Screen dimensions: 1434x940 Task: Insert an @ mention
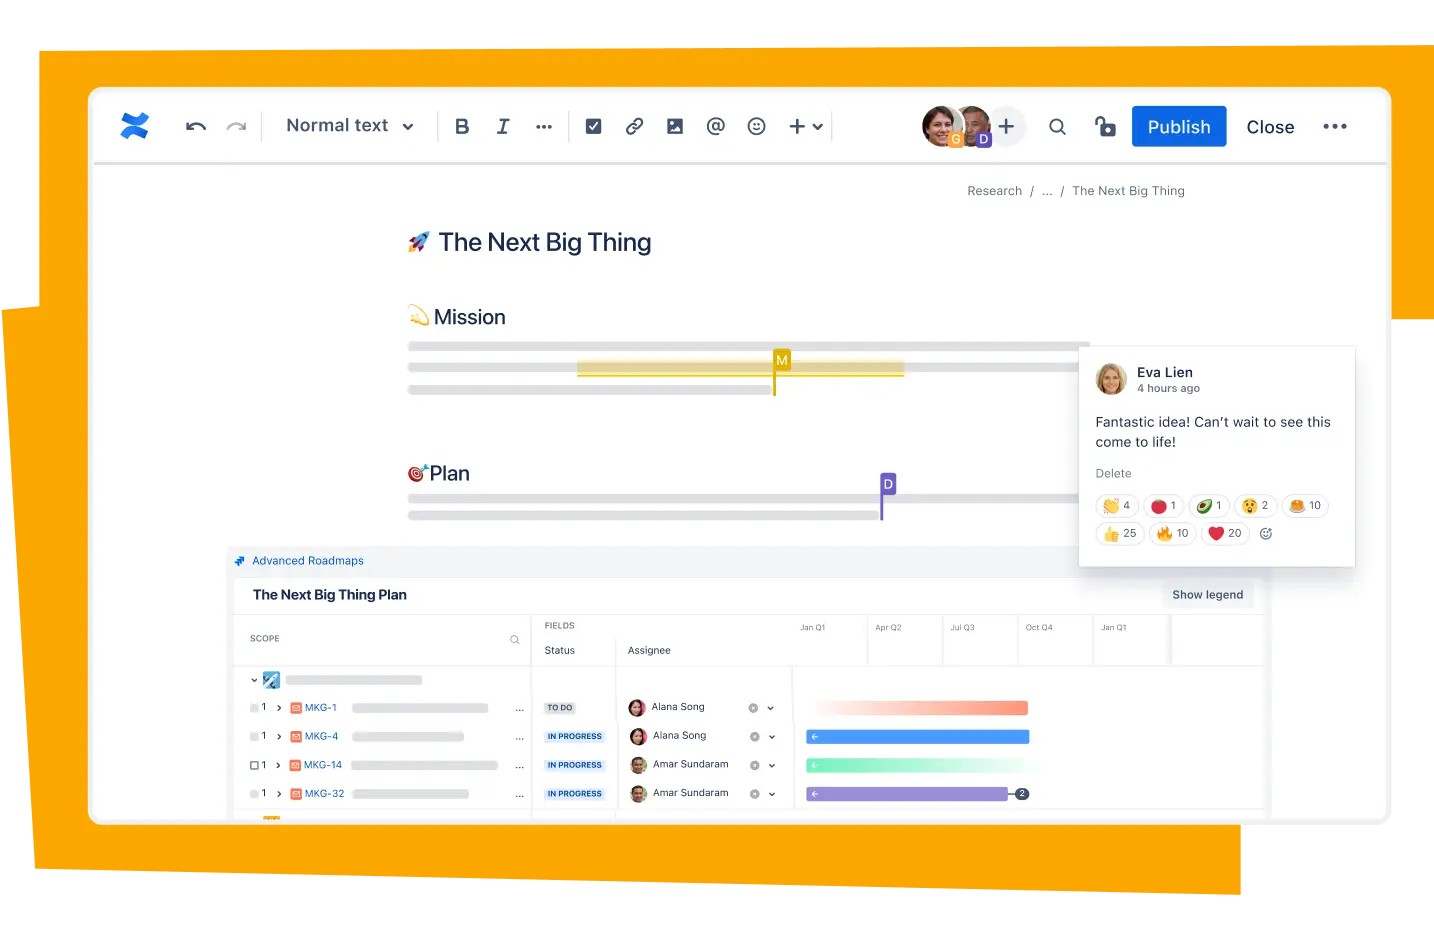tap(716, 126)
